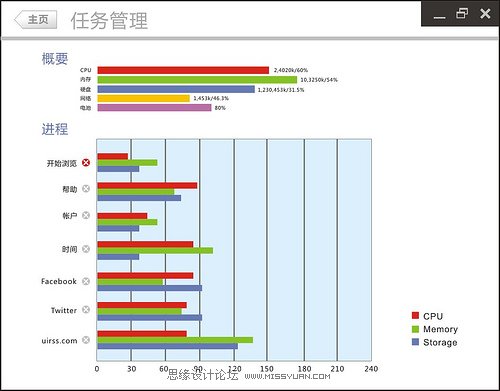The width and height of the screenshot is (500, 391).
Task: Click the Storage legend label
Action: pyautogui.click(x=440, y=342)
